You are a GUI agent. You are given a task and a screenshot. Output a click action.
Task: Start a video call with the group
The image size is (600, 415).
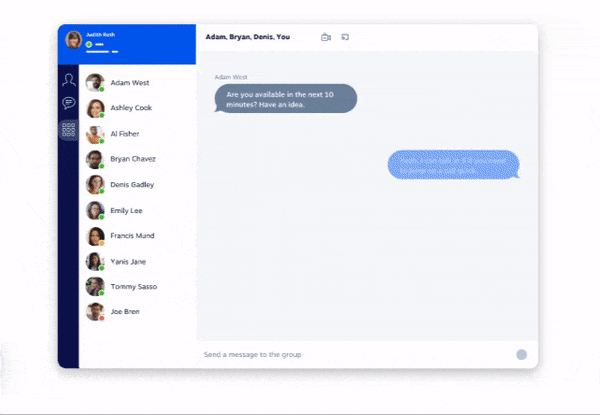326,37
